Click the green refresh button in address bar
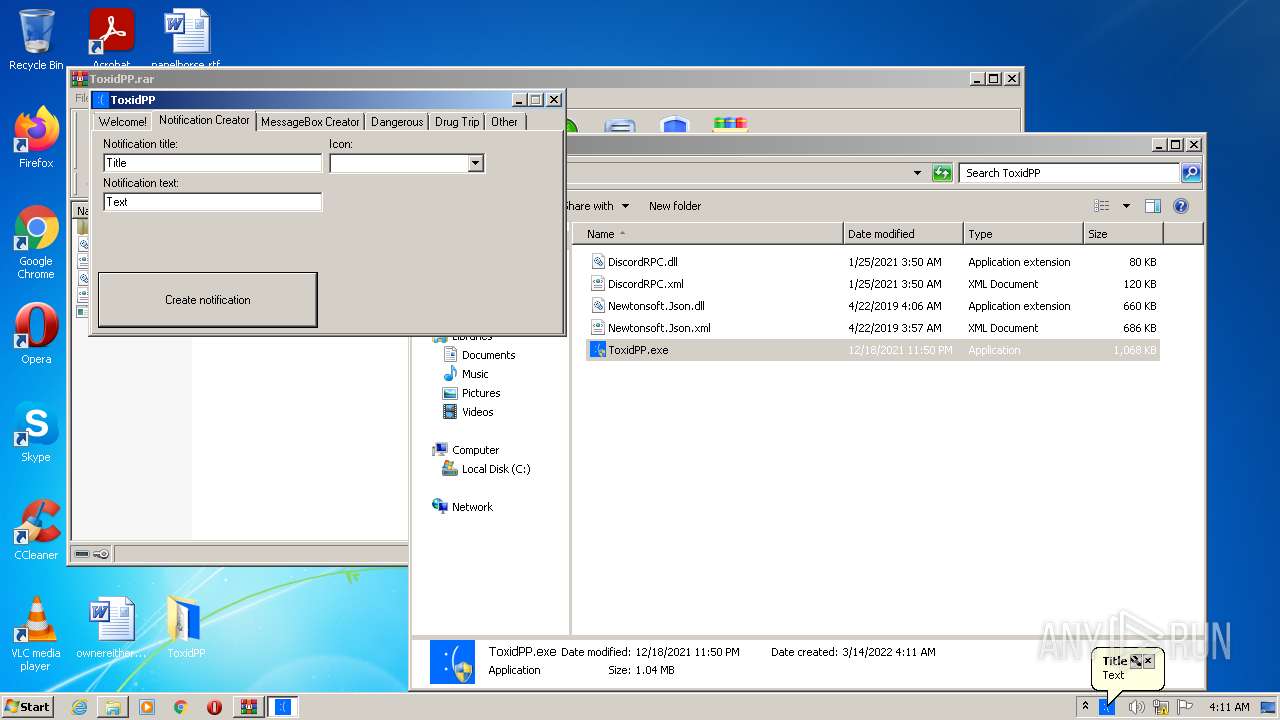The width and height of the screenshot is (1280, 720). coord(941,173)
